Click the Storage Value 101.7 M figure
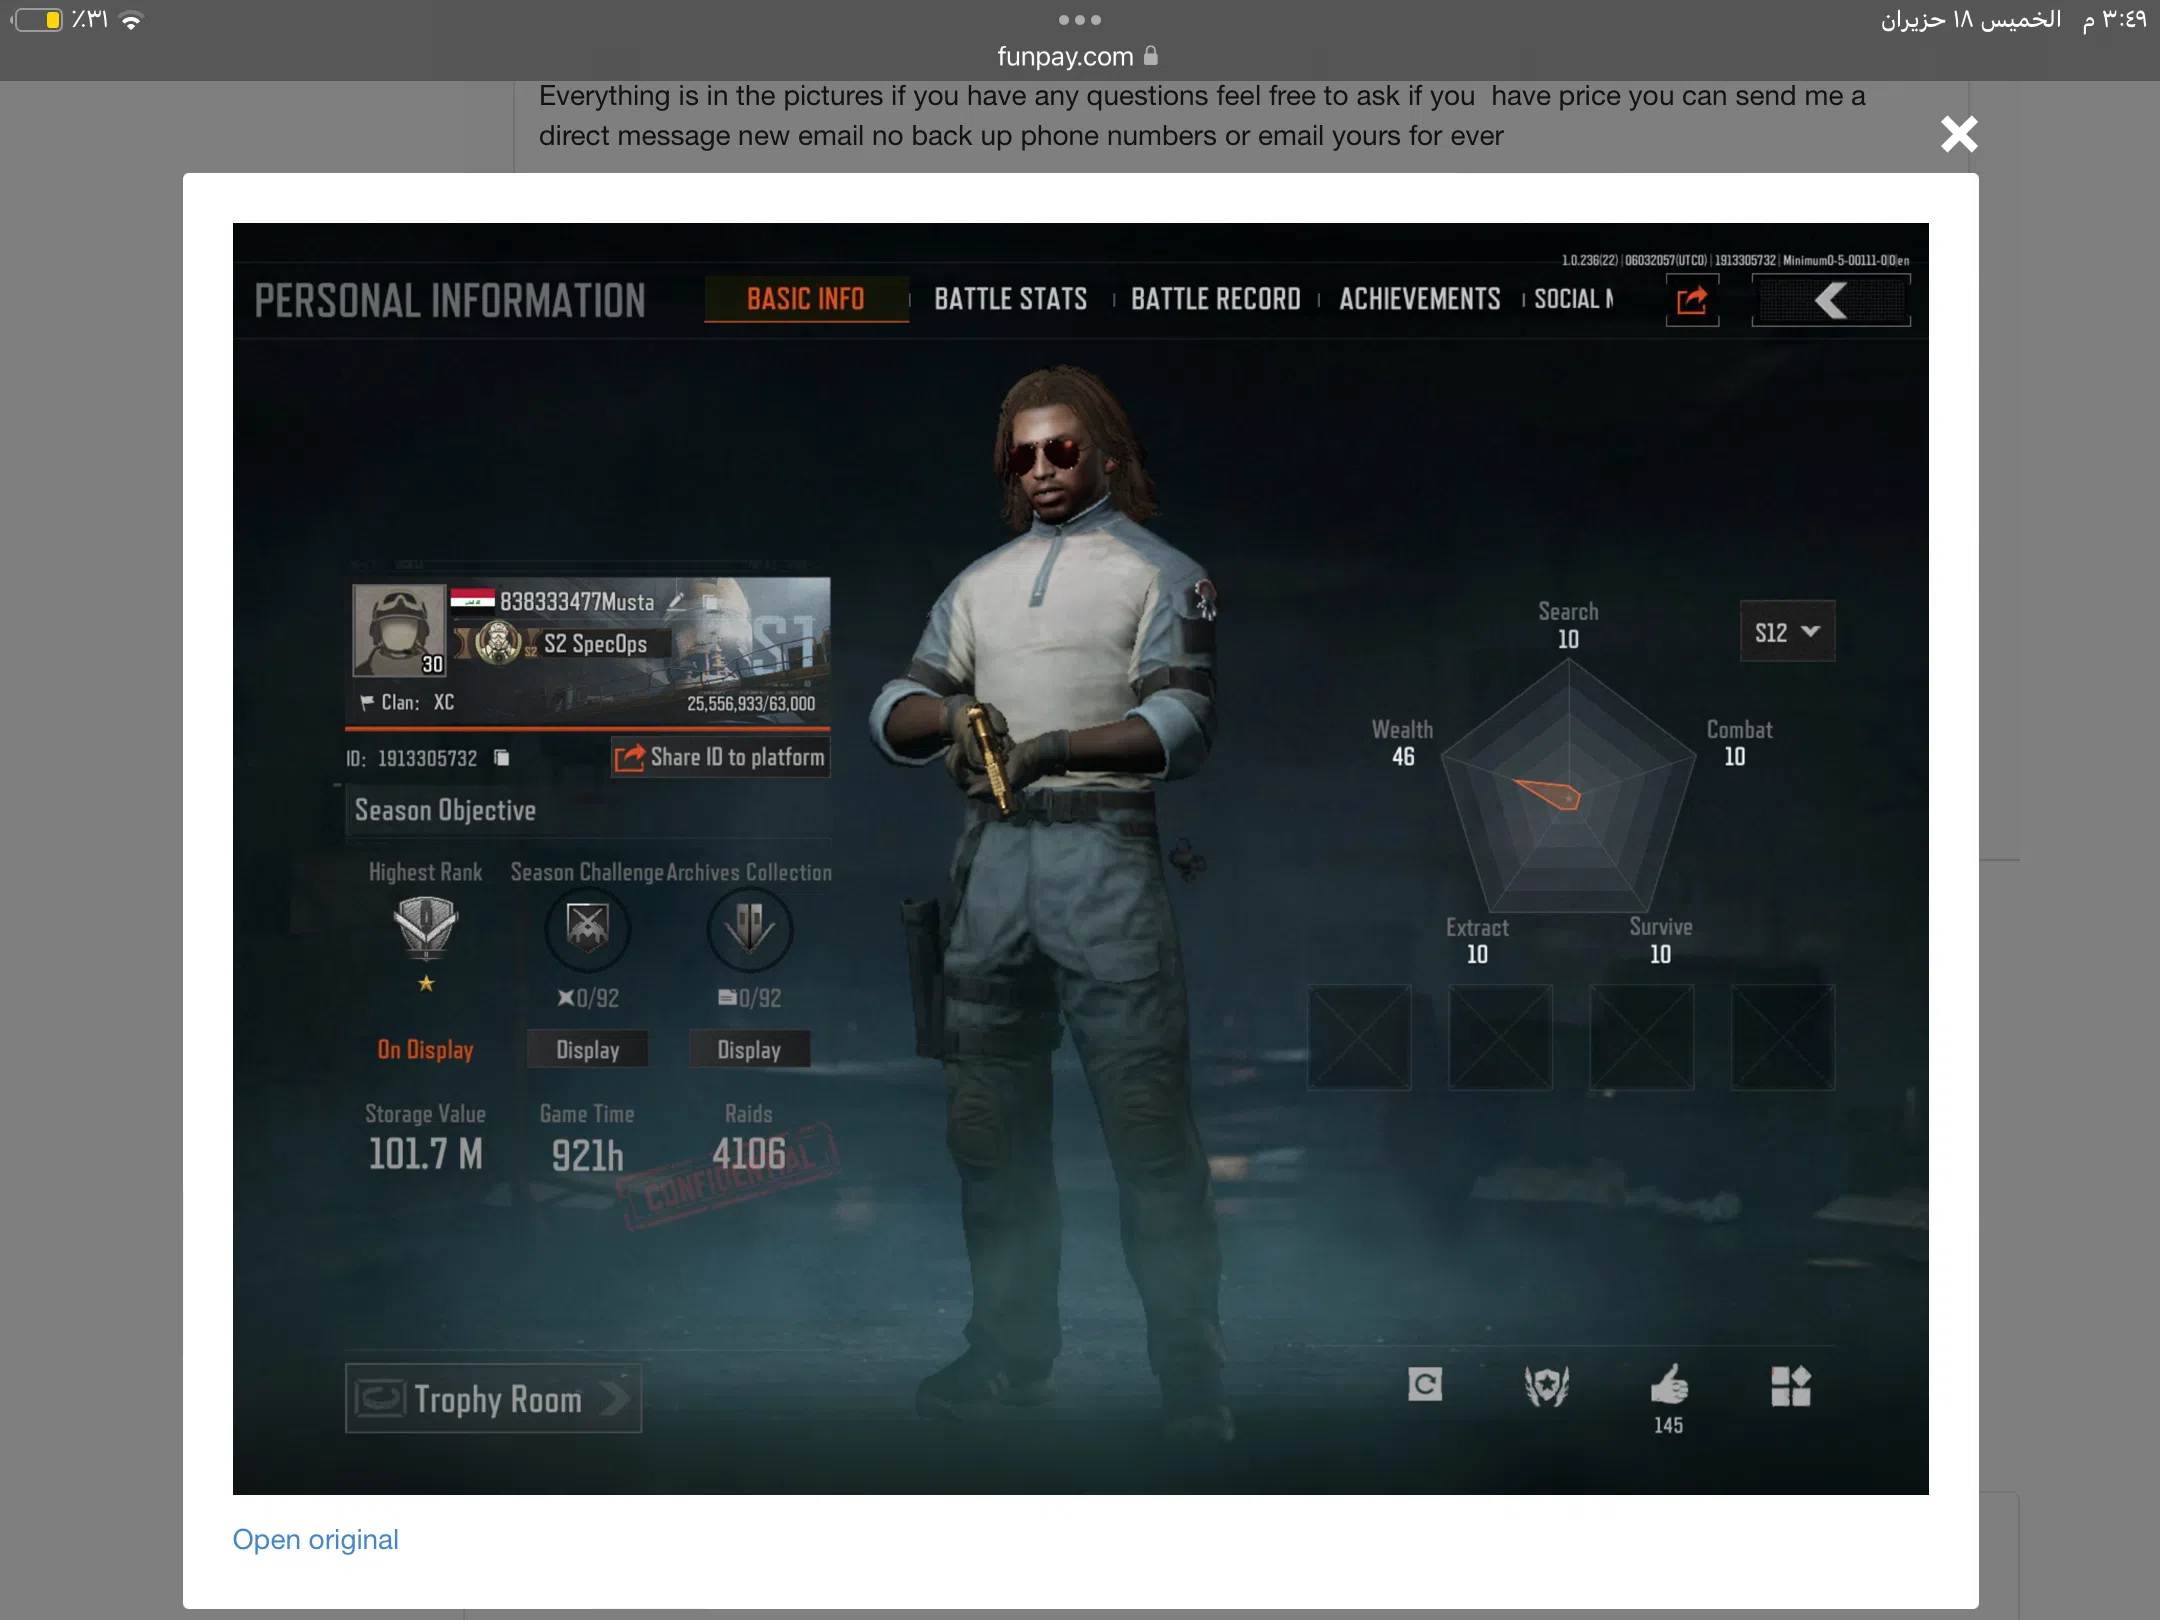 point(425,1154)
